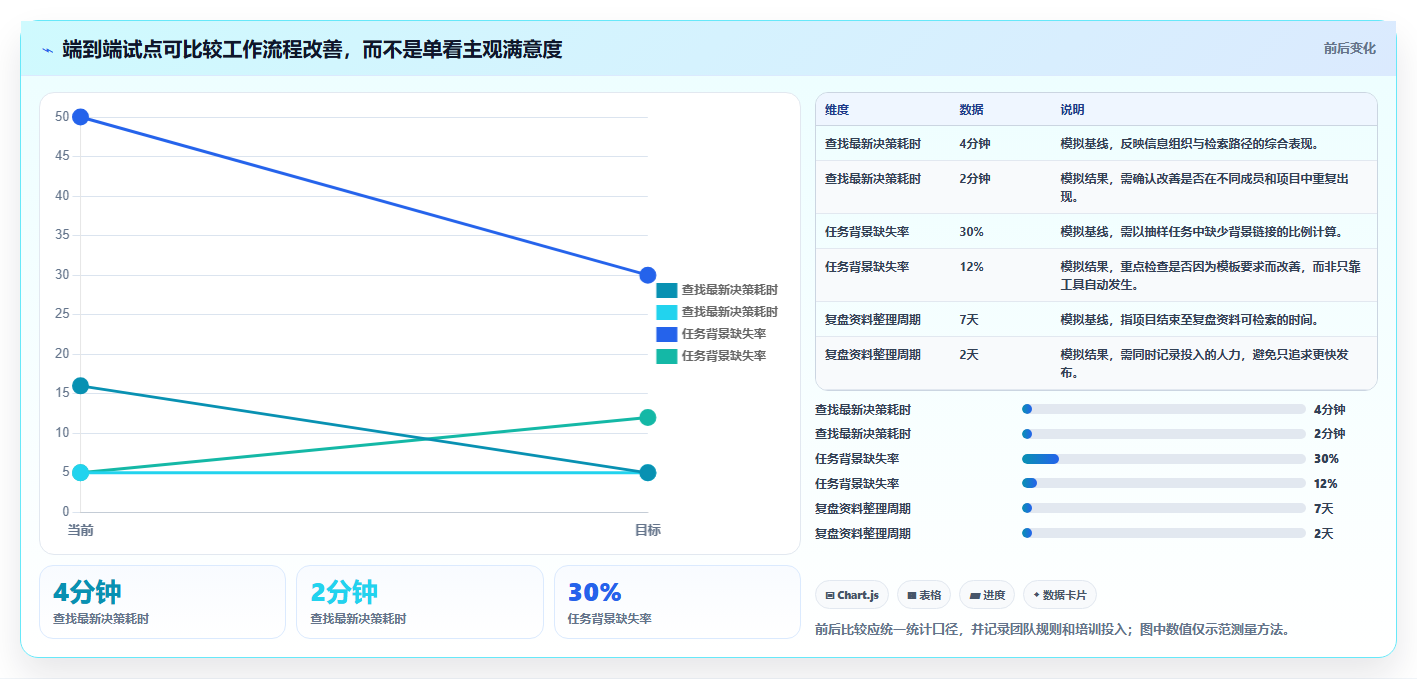Click the description starting 模拟基线，指项目结束
This screenshot has height=679, width=1417.
coord(1190,320)
